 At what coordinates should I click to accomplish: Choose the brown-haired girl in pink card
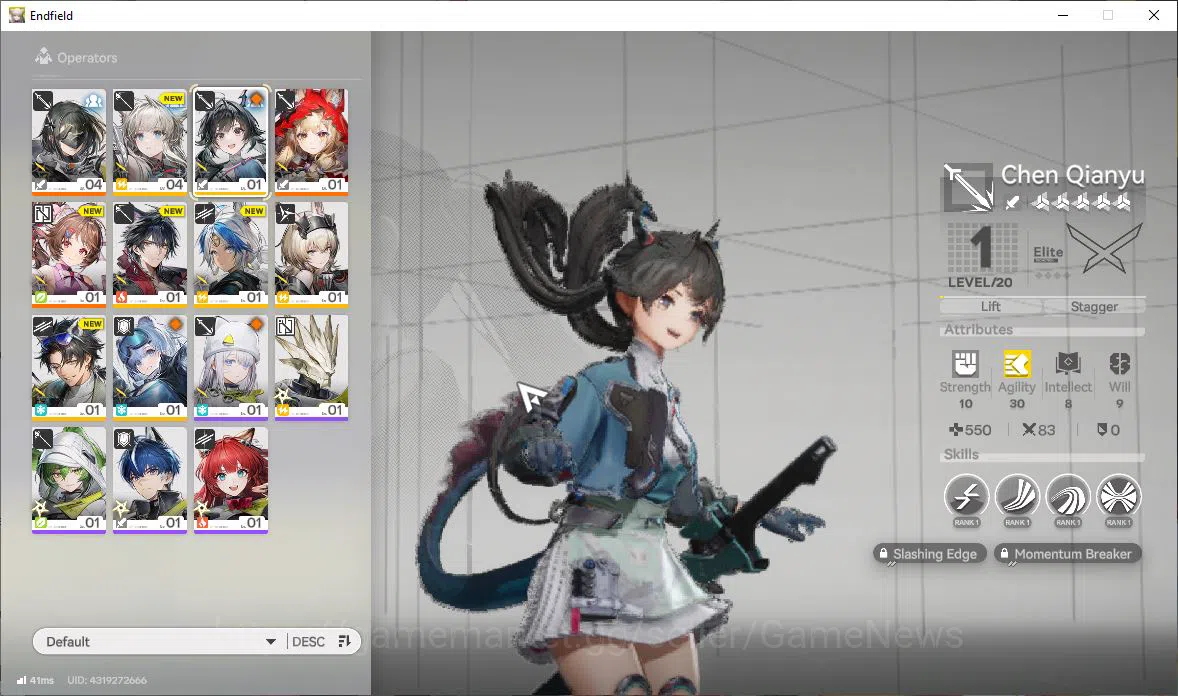(x=68, y=254)
